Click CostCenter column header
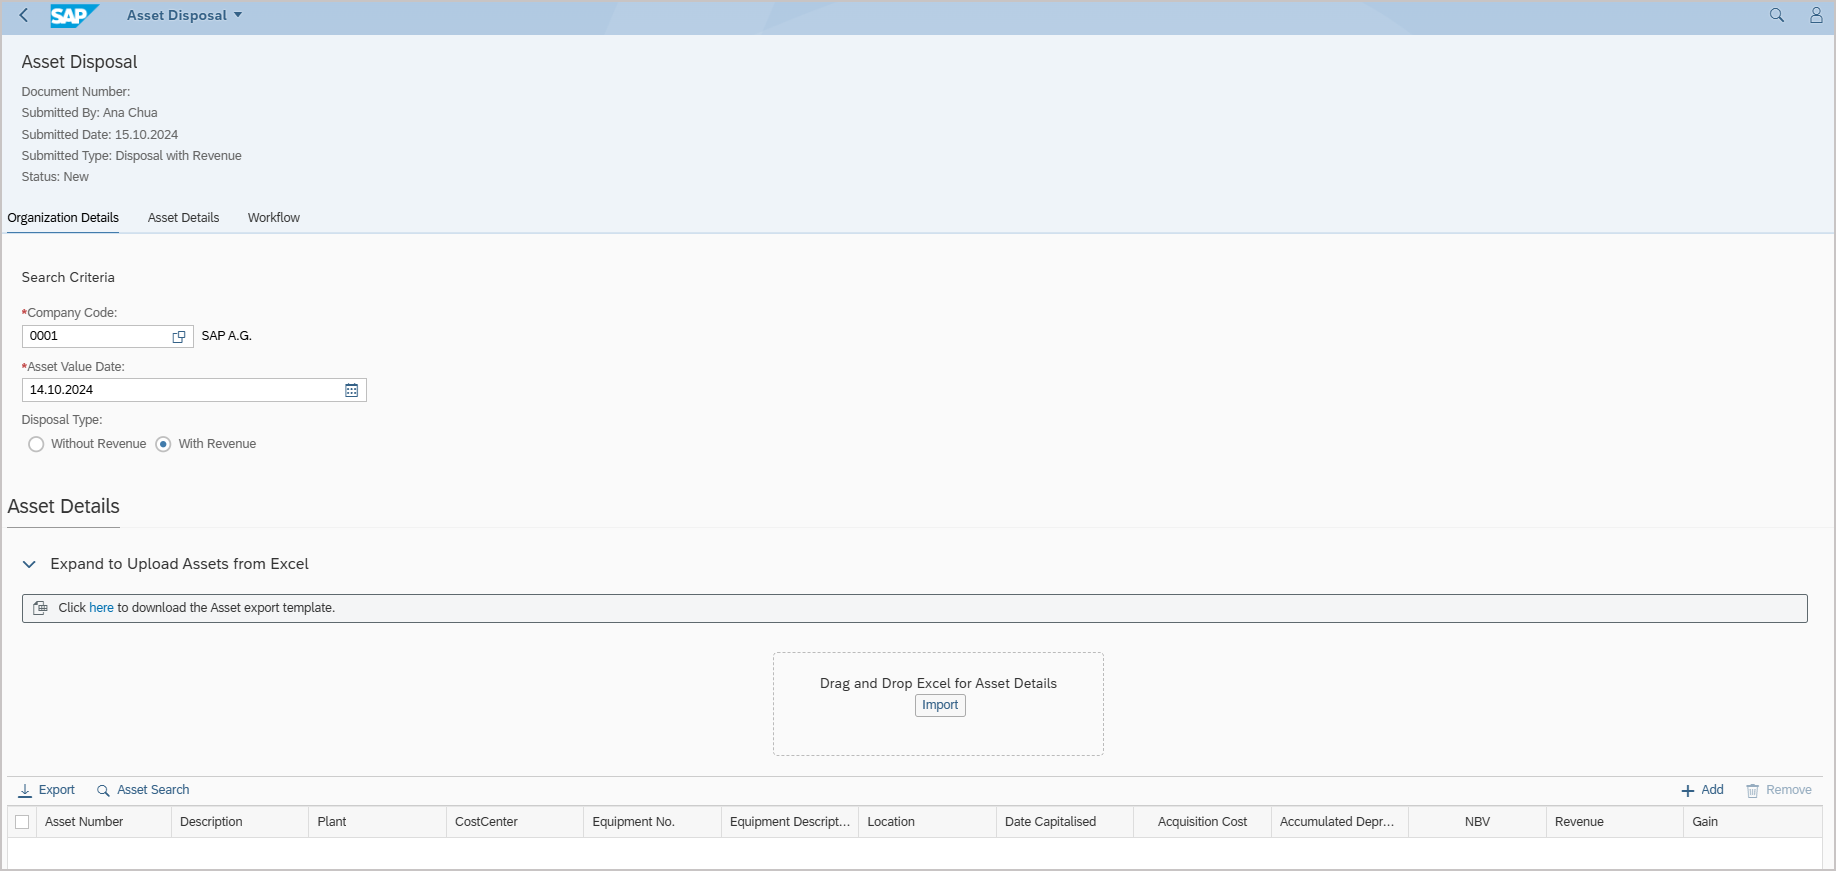Image resolution: width=1836 pixels, height=871 pixels. coord(515,822)
